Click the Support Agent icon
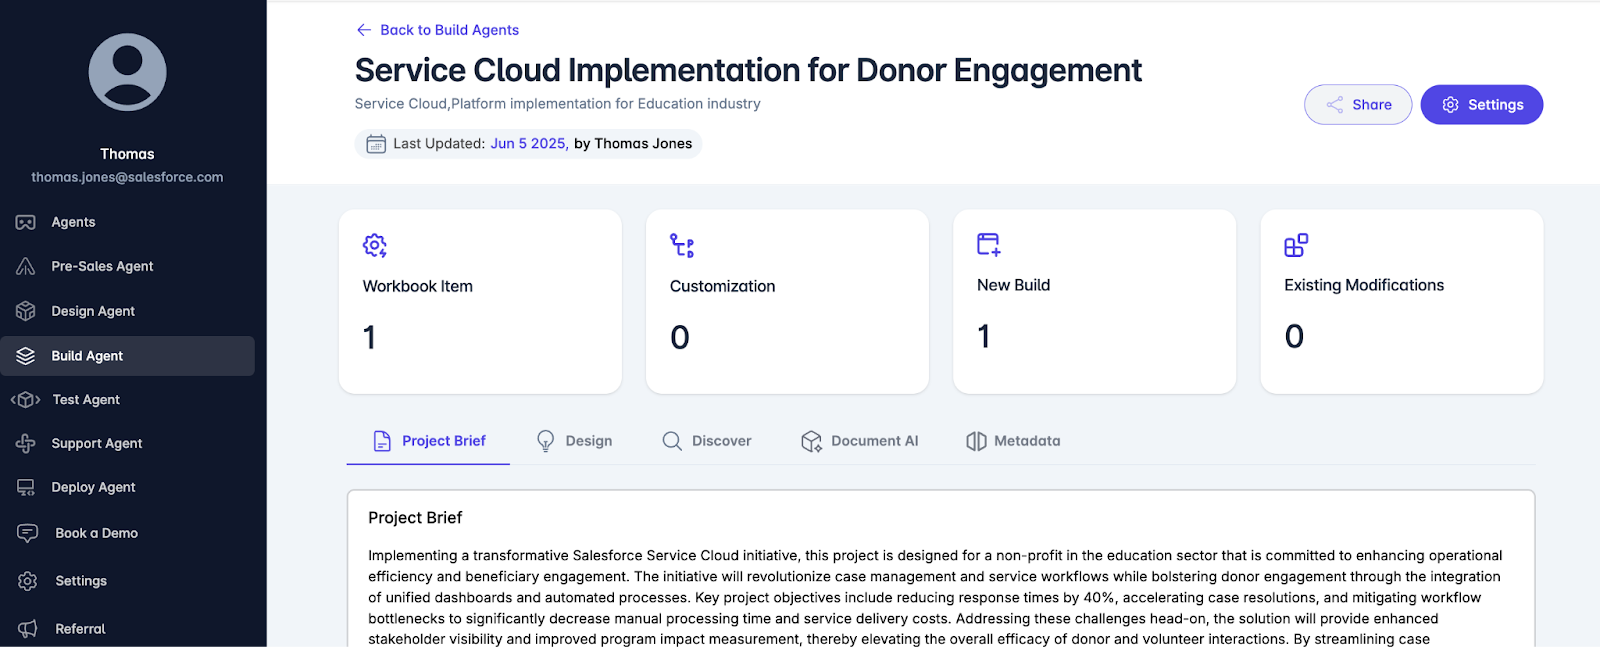This screenshot has width=1600, height=647. click(x=26, y=443)
